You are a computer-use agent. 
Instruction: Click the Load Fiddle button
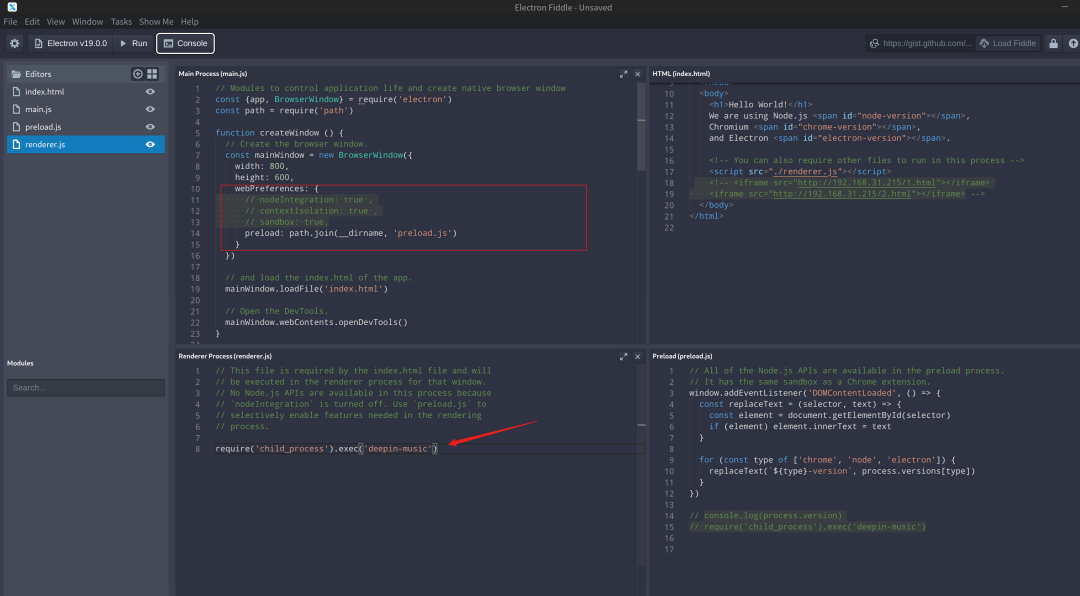(1008, 43)
